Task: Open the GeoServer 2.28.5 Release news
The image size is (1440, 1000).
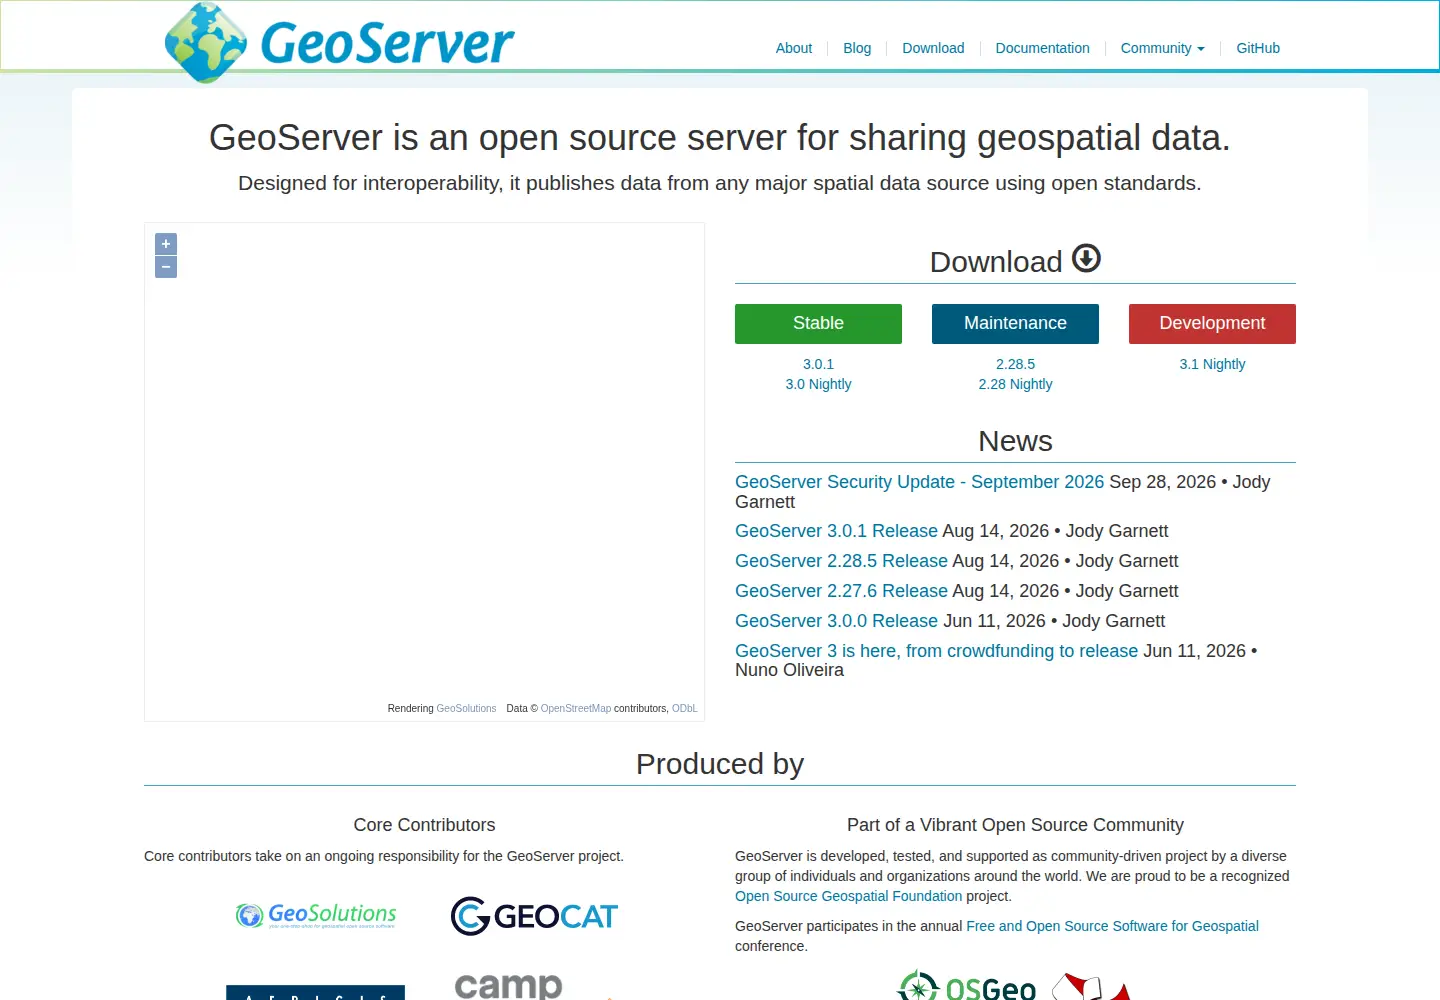Action: pyautogui.click(x=841, y=561)
